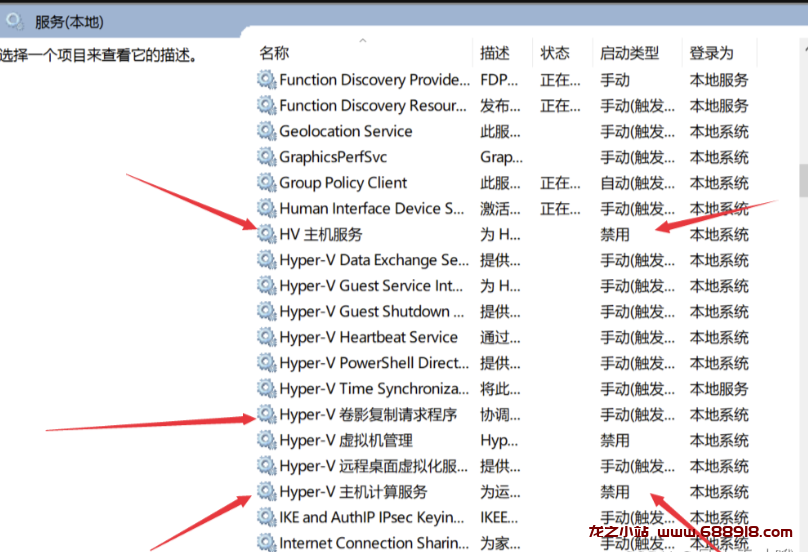
Task: Click the Internet Connection Sharing gear icon
Action: pyautogui.click(x=266, y=543)
